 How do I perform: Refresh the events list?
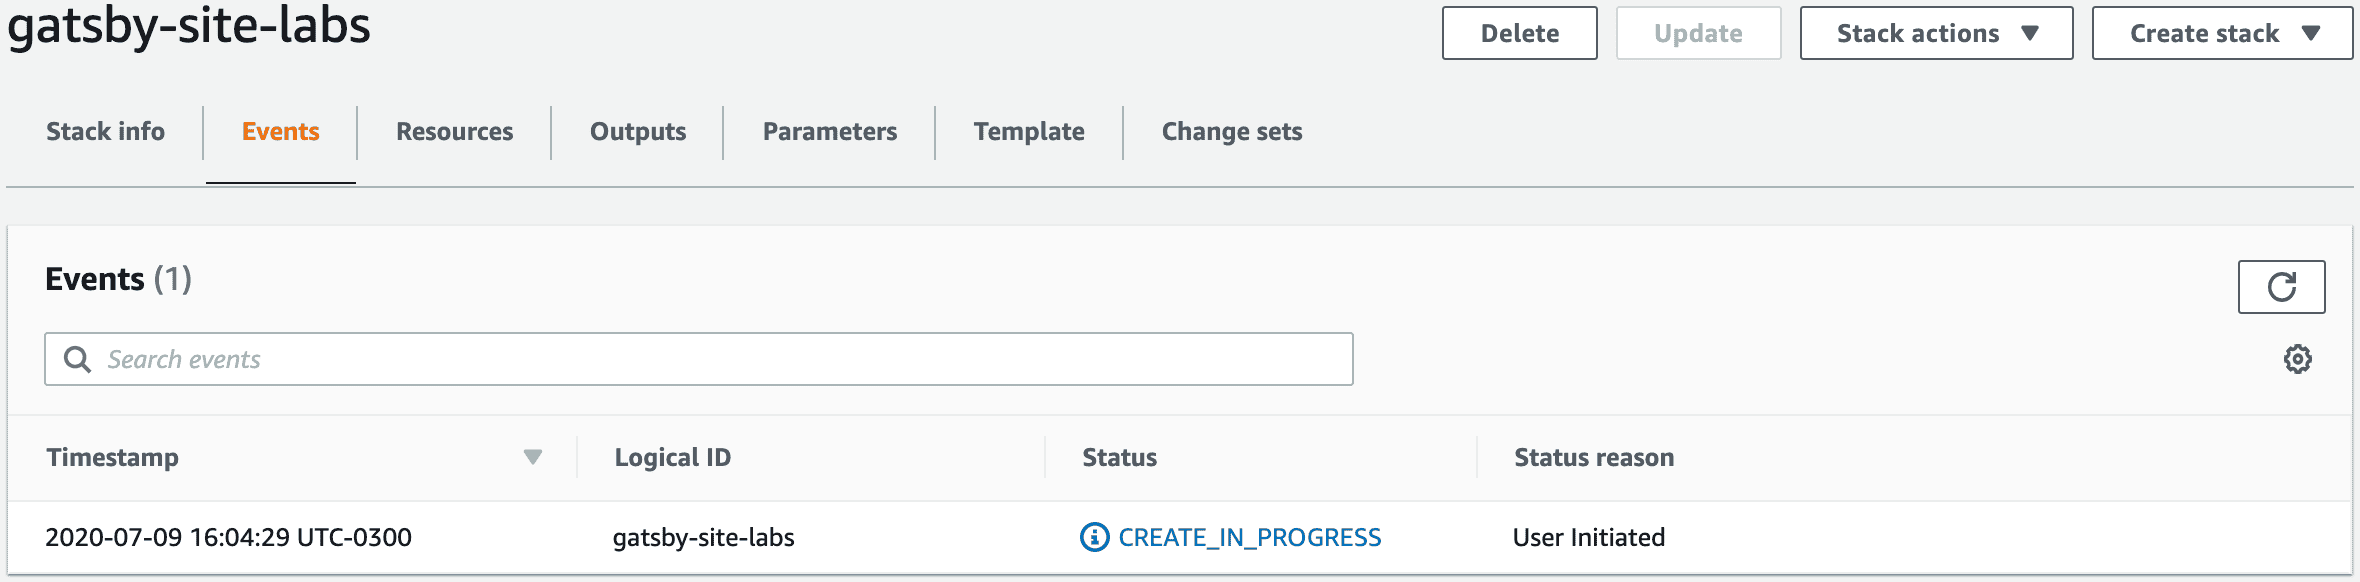(x=2281, y=287)
